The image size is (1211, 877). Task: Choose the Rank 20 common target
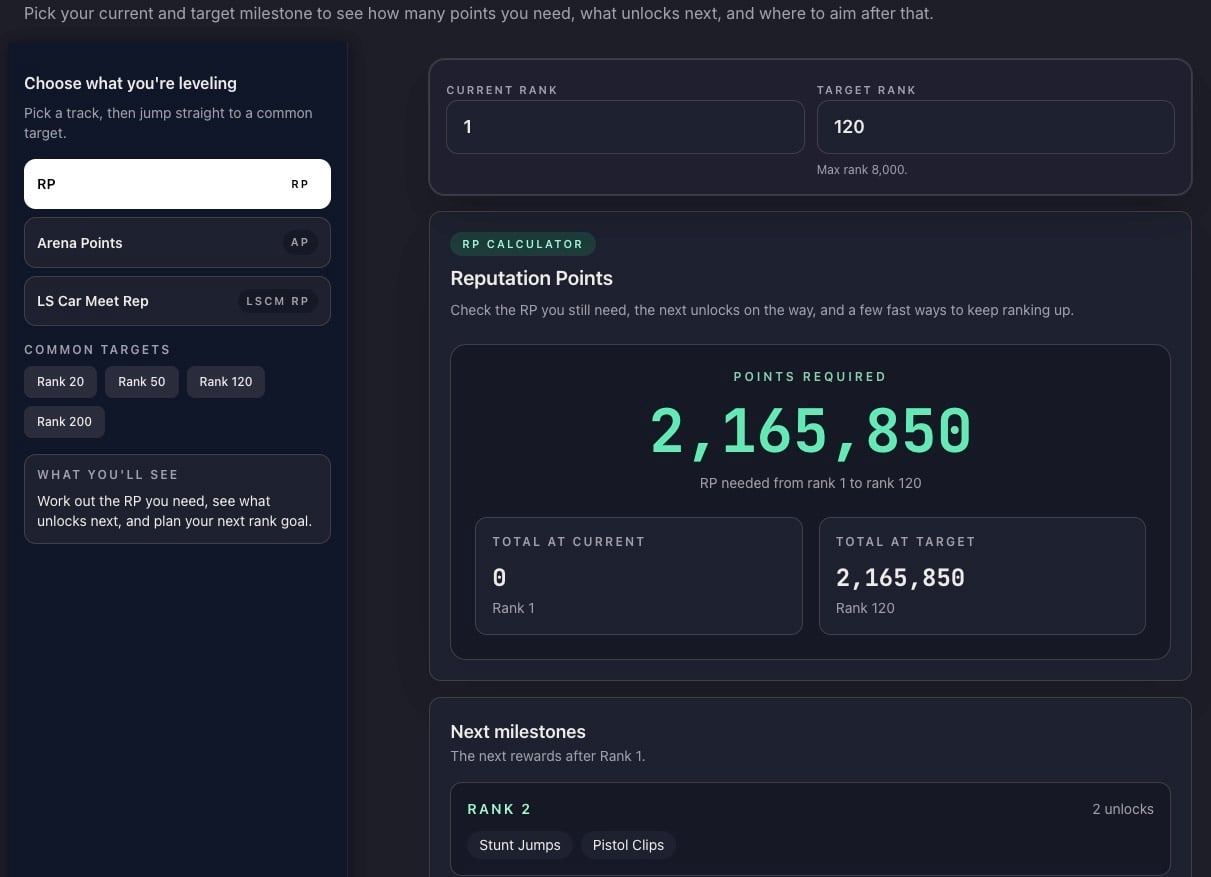click(x=60, y=381)
